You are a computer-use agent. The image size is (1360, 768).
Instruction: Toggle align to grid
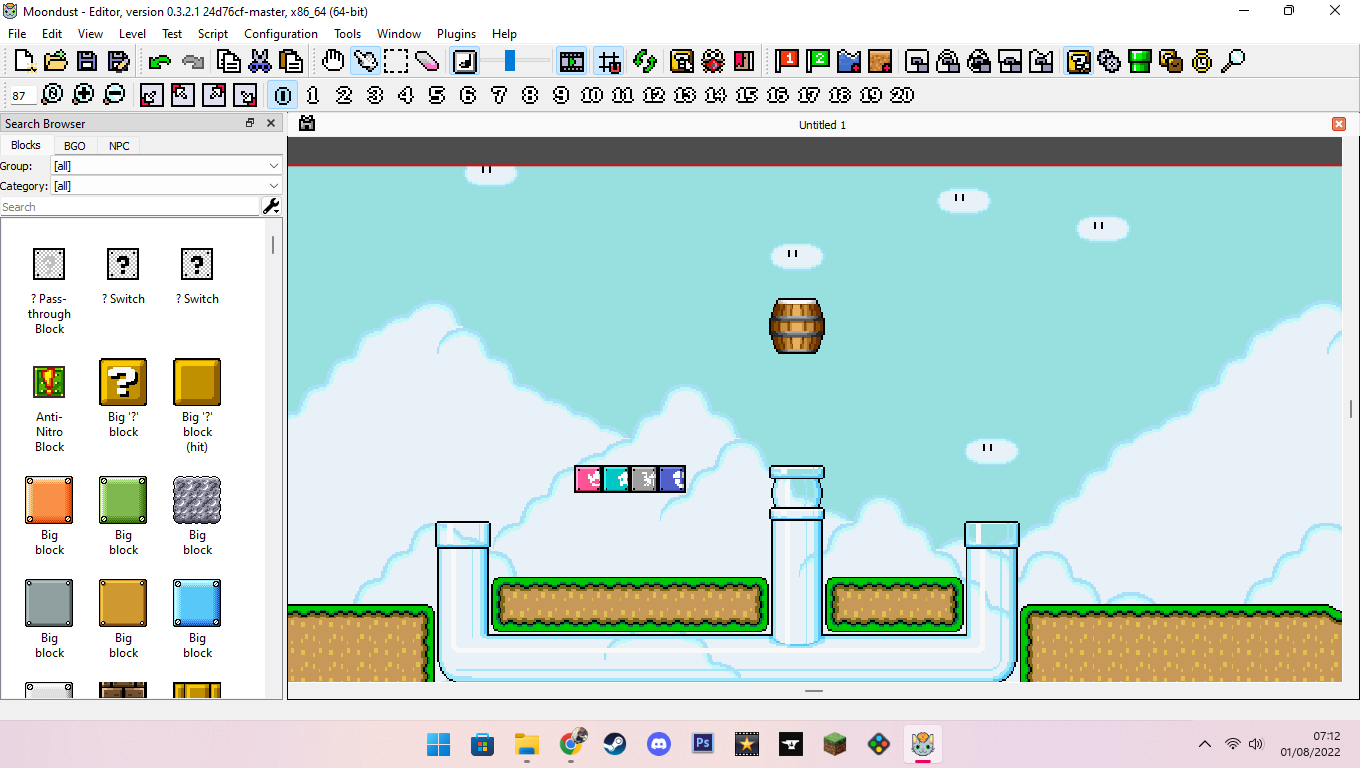(609, 62)
